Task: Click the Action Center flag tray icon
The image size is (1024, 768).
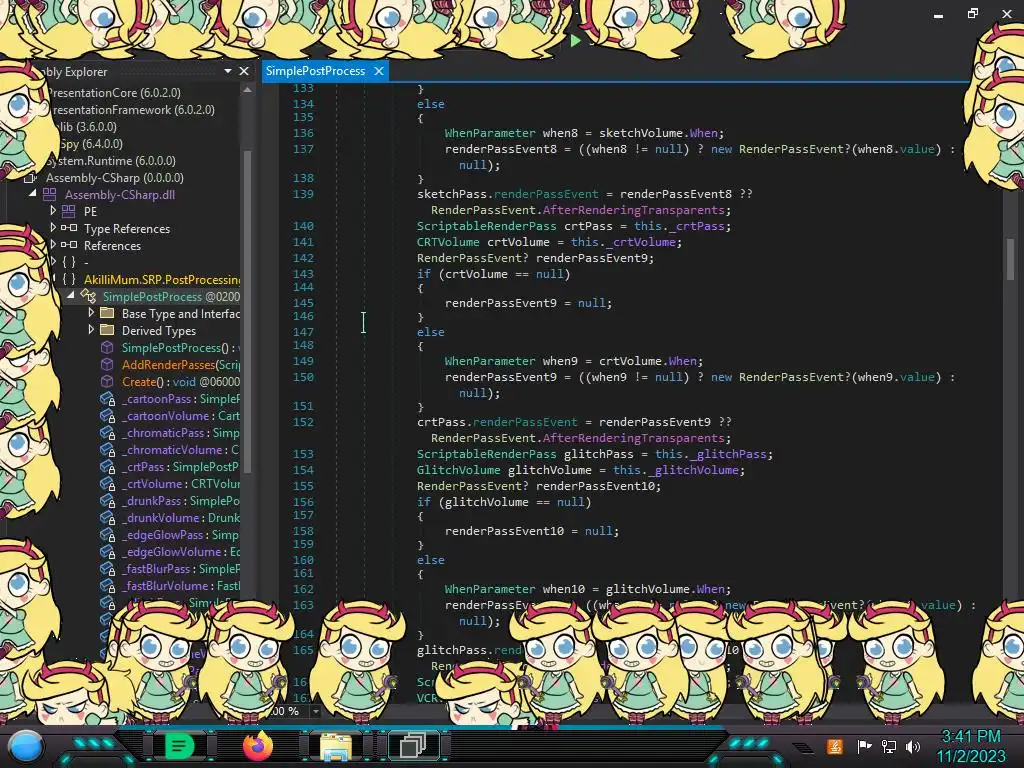Action: coord(864,746)
